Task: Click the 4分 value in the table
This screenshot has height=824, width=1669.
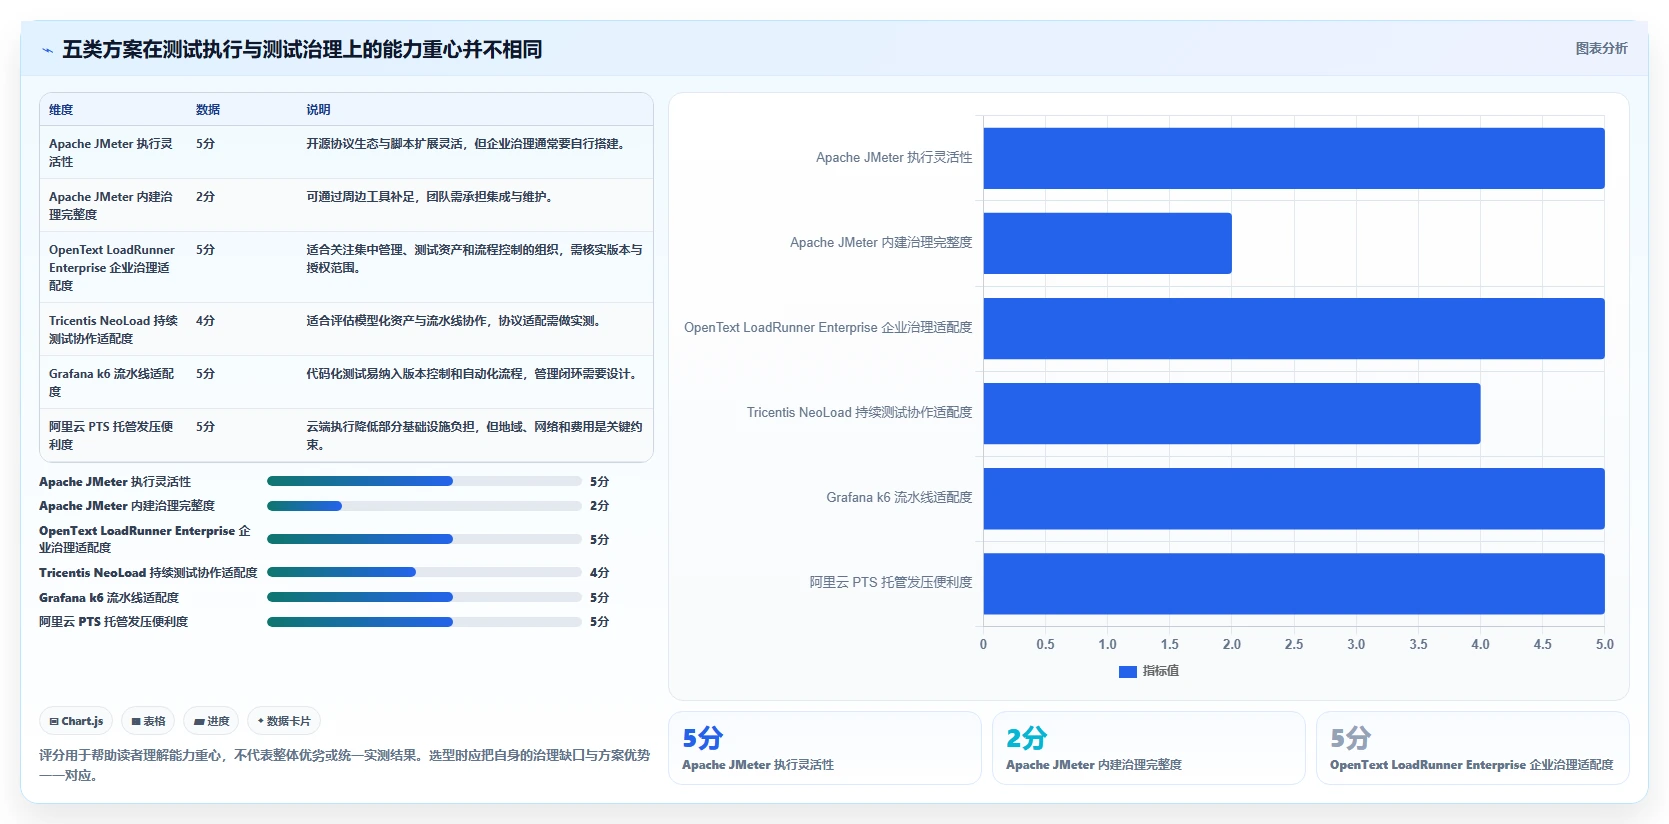Action: pyautogui.click(x=205, y=321)
